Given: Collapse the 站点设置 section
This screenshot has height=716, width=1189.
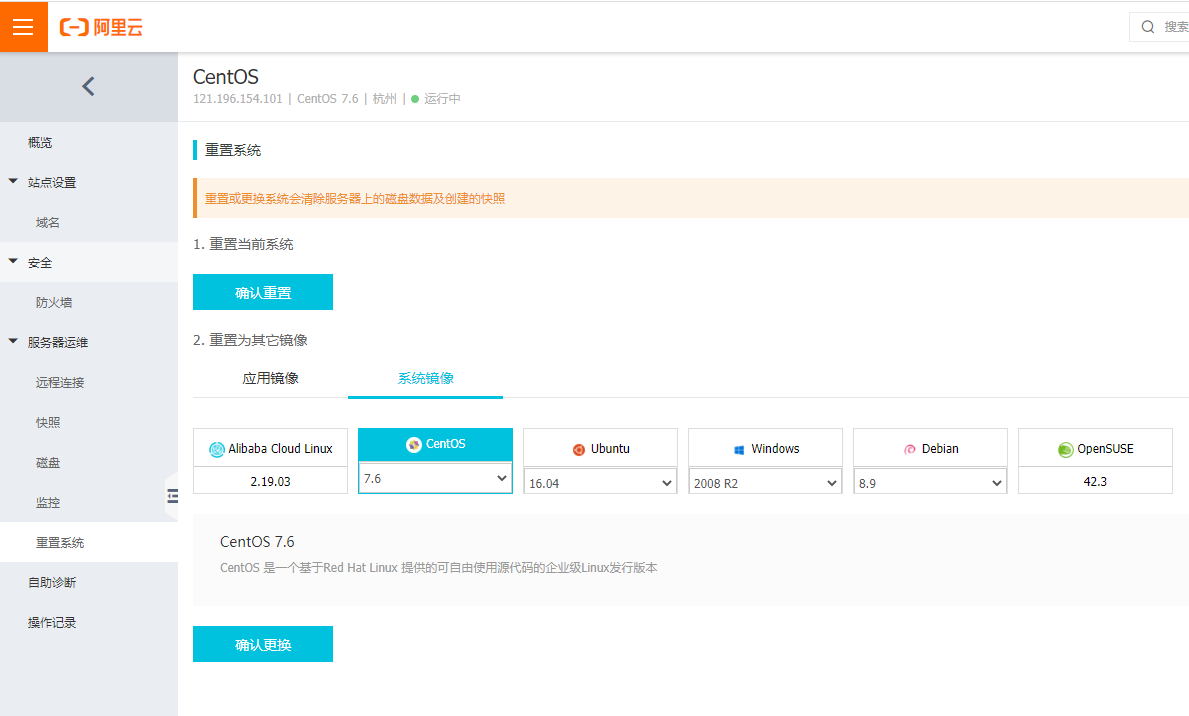Looking at the screenshot, I should pyautogui.click(x=13, y=181).
